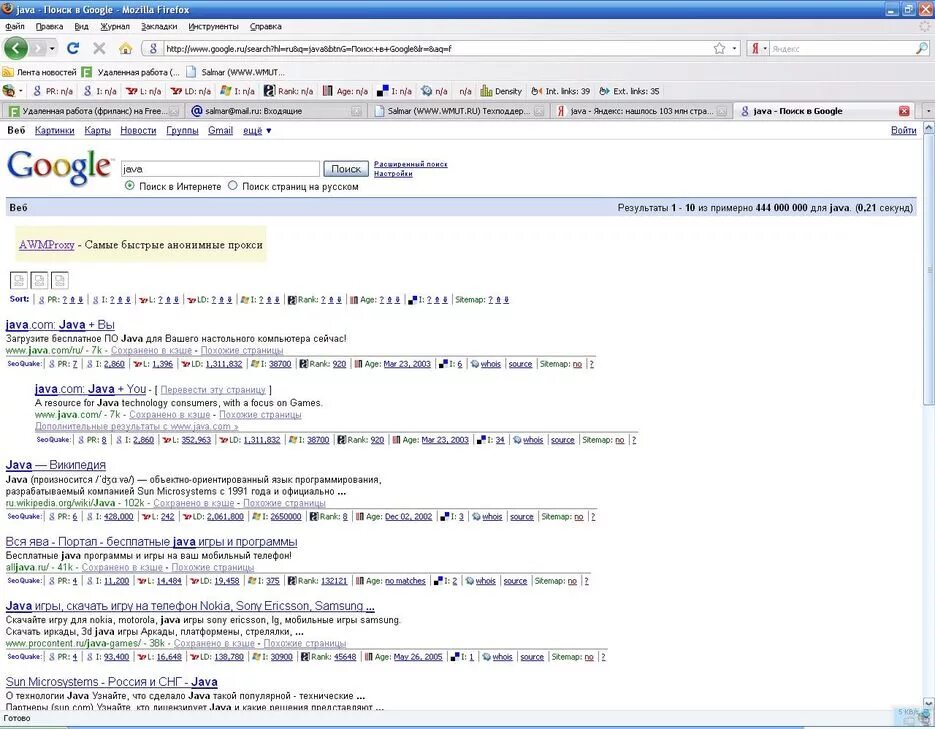This screenshot has width=935, height=729.
Task: Open the AWMProxy ad link
Action: [47, 244]
